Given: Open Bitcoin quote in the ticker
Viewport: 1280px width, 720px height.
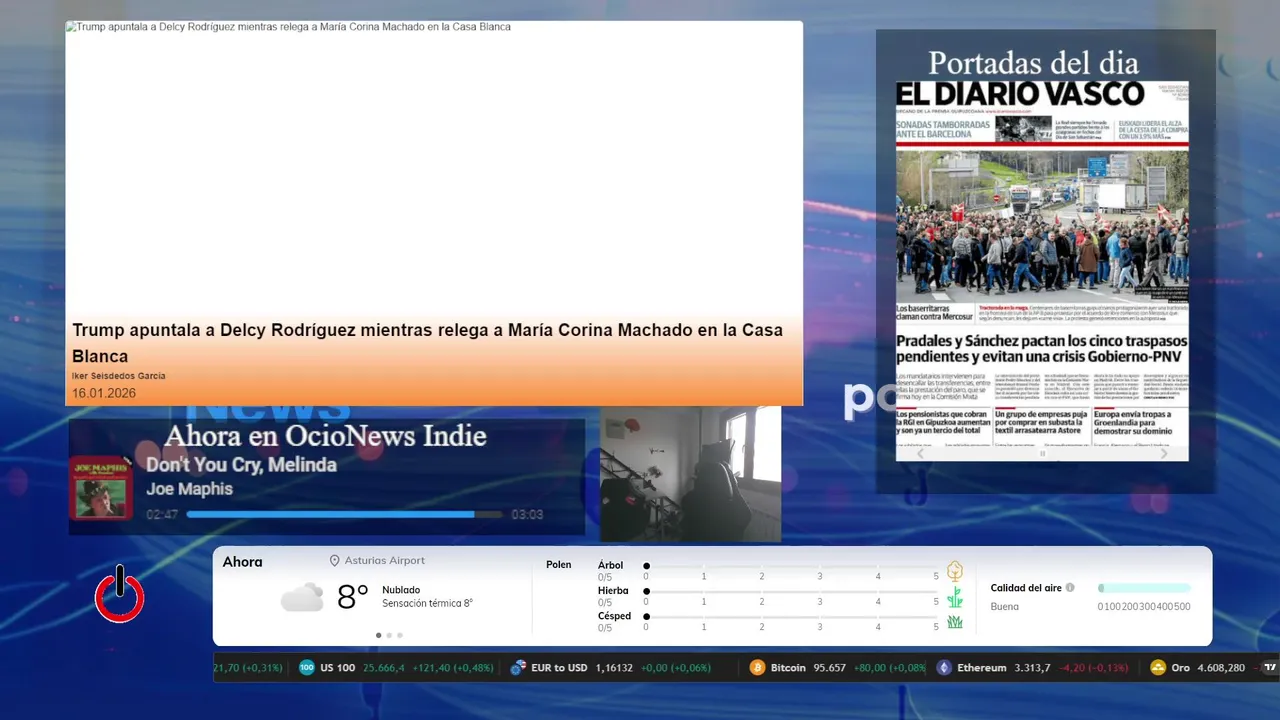Looking at the screenshot, I should [838, 668].
